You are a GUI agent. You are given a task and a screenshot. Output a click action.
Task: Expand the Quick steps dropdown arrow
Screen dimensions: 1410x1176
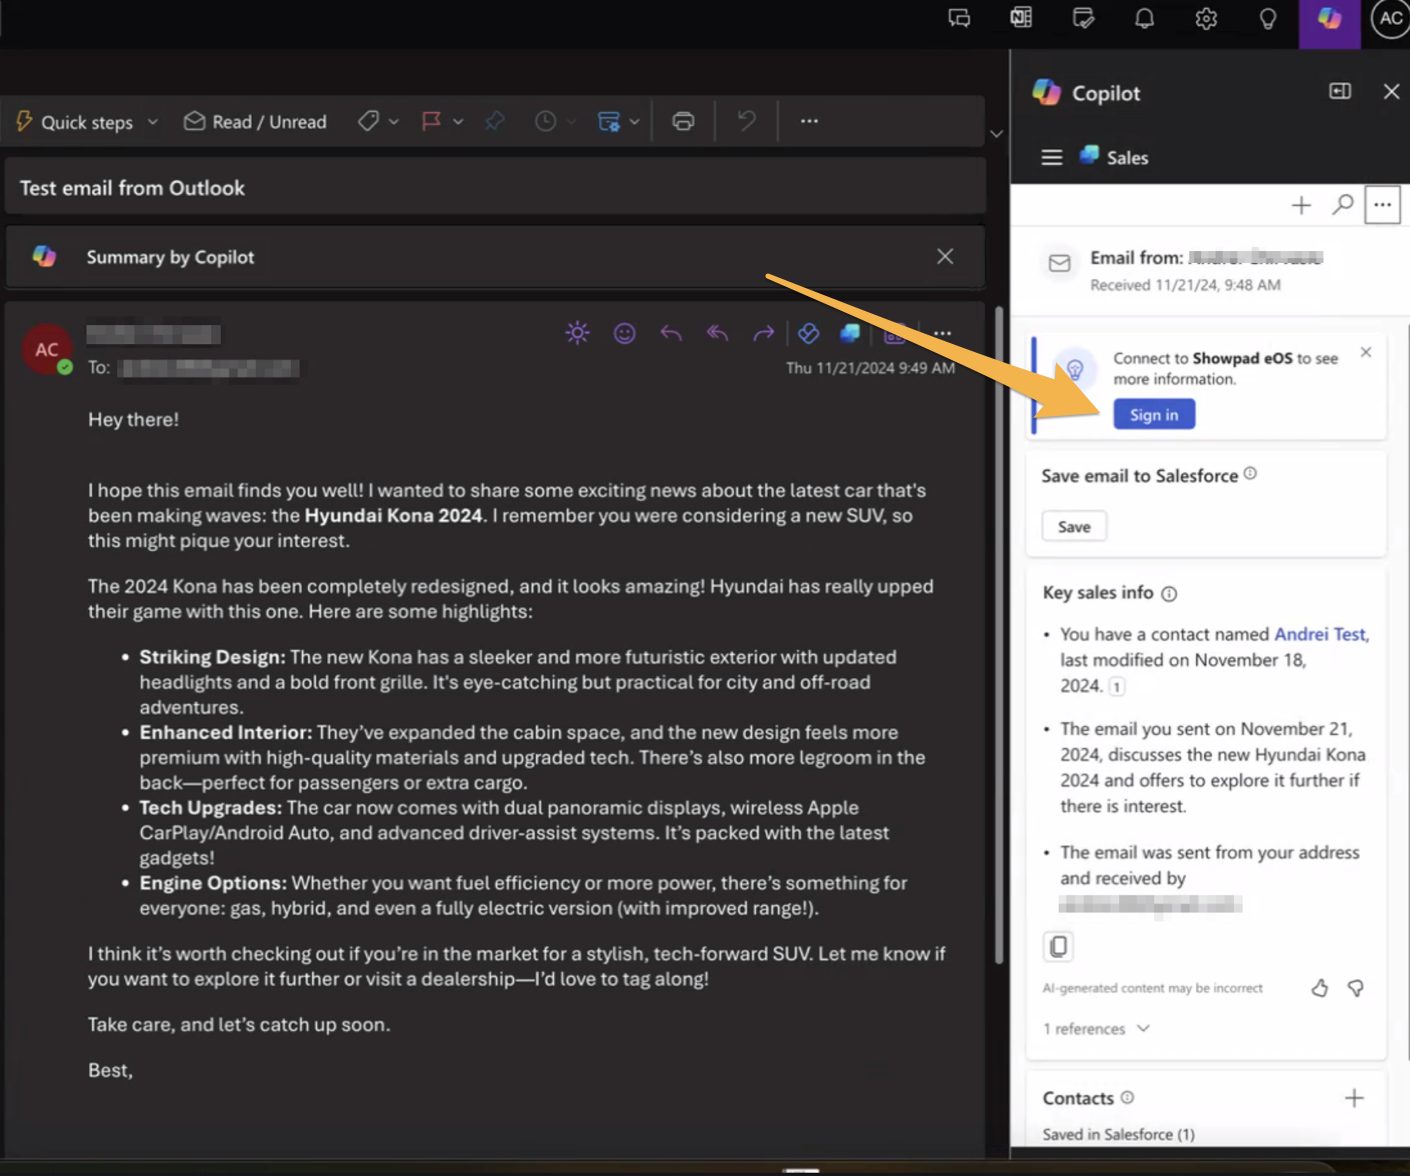point(153,122)
